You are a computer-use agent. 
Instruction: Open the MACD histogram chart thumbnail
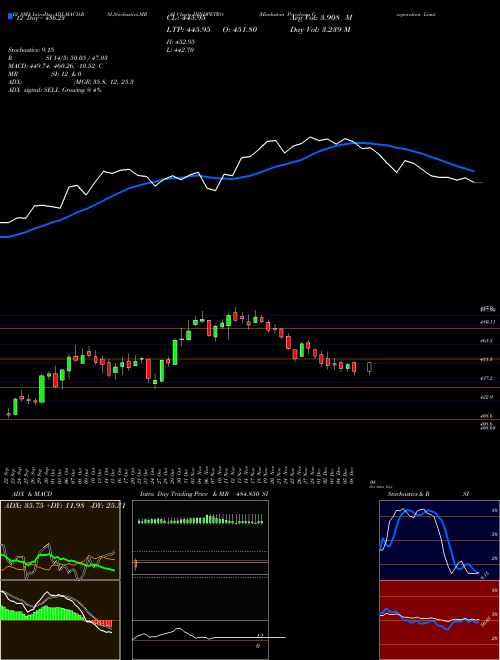[x=60, y=620]
